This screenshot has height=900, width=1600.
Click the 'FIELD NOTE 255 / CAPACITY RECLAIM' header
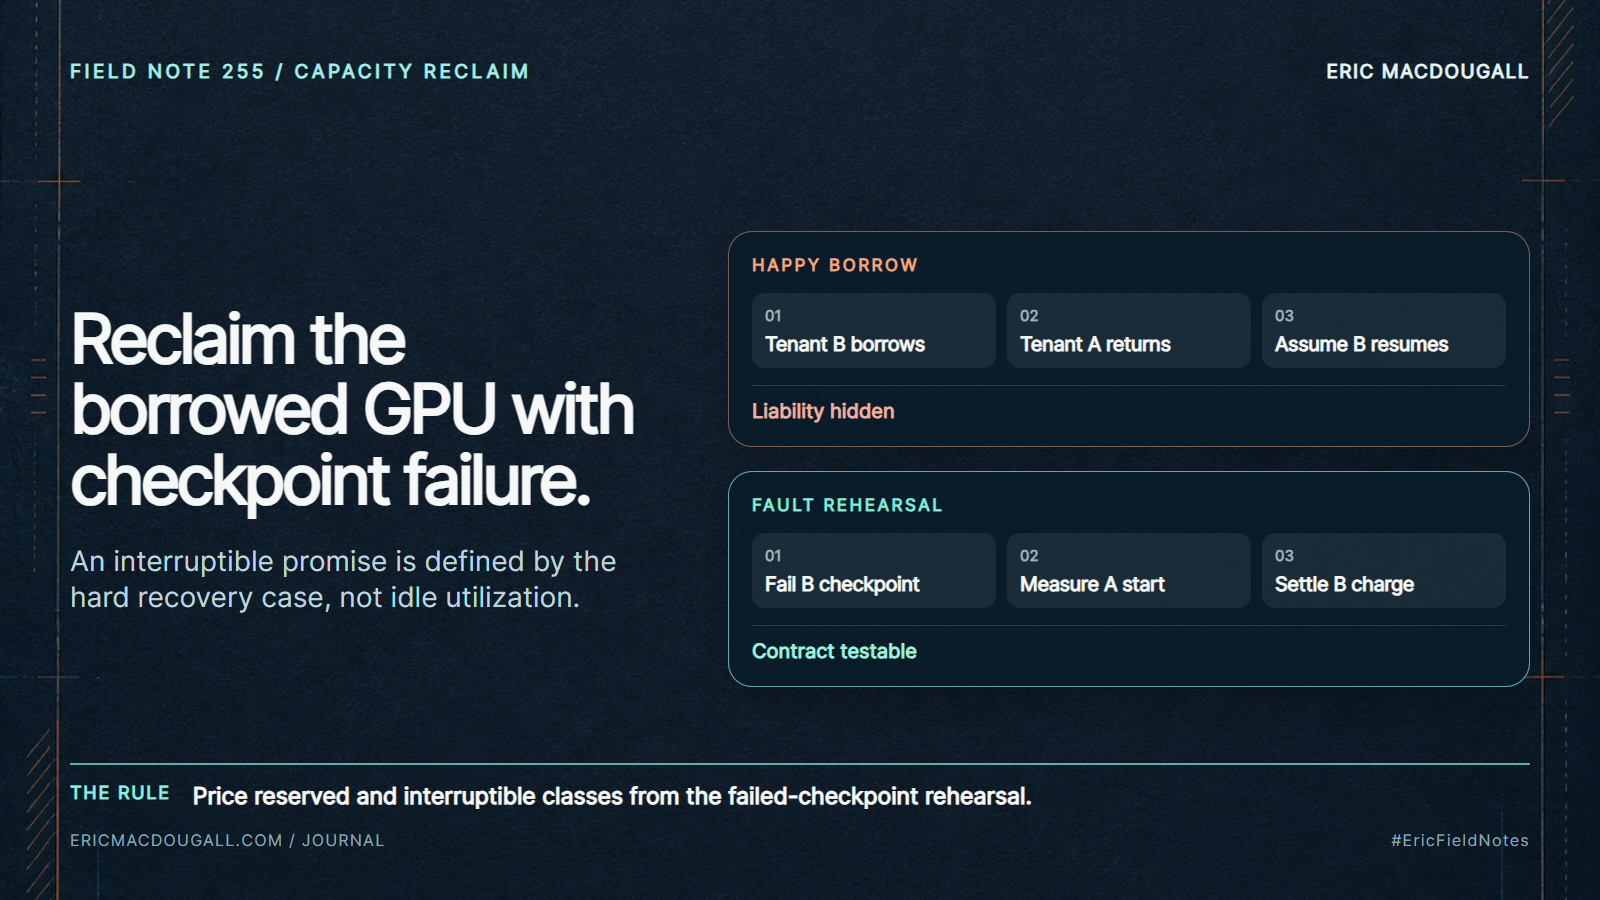[x=299, y=72]
